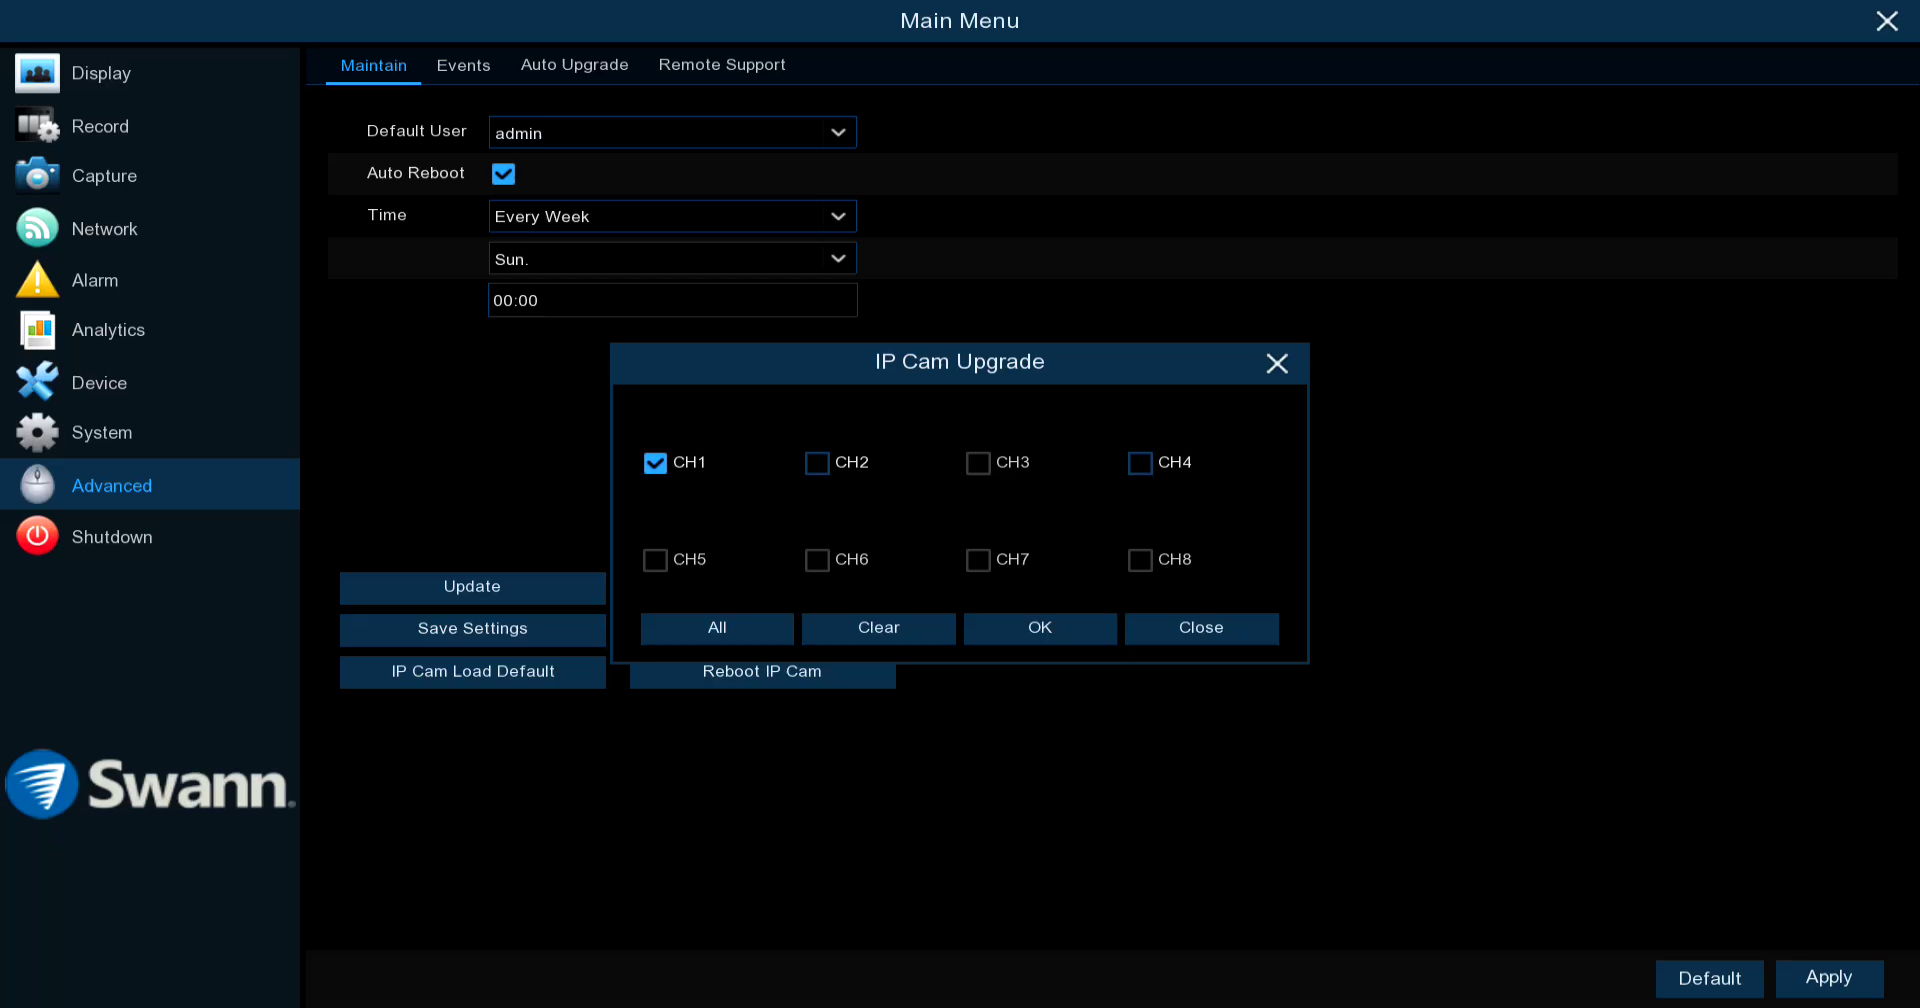
Task: Click the 00:00 time input field
Action: [672, 301]
